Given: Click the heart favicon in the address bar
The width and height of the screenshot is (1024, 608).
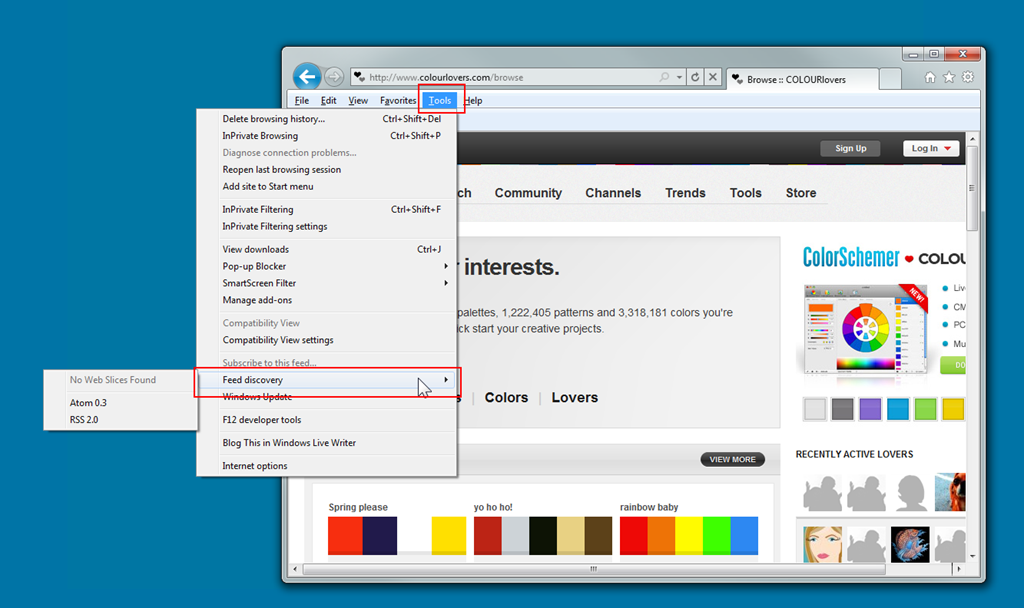Looking at the screenshot, I should tap(360, 77).
